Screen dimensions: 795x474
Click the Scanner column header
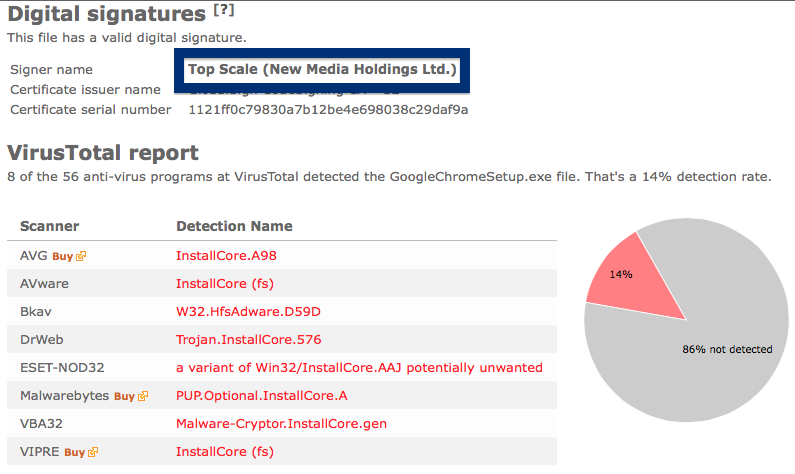point(50,226)
